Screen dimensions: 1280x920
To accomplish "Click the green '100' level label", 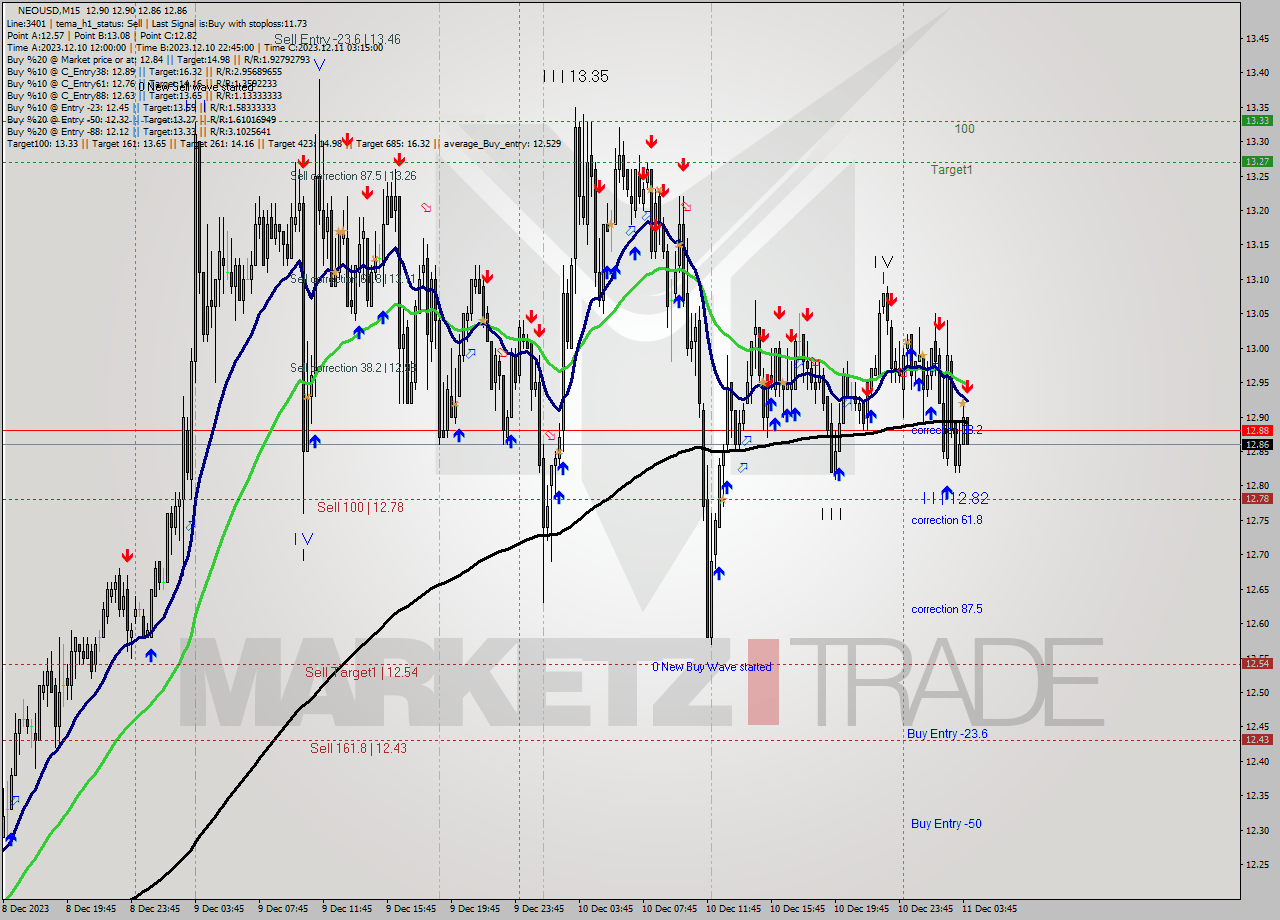I will click(964, 129).
